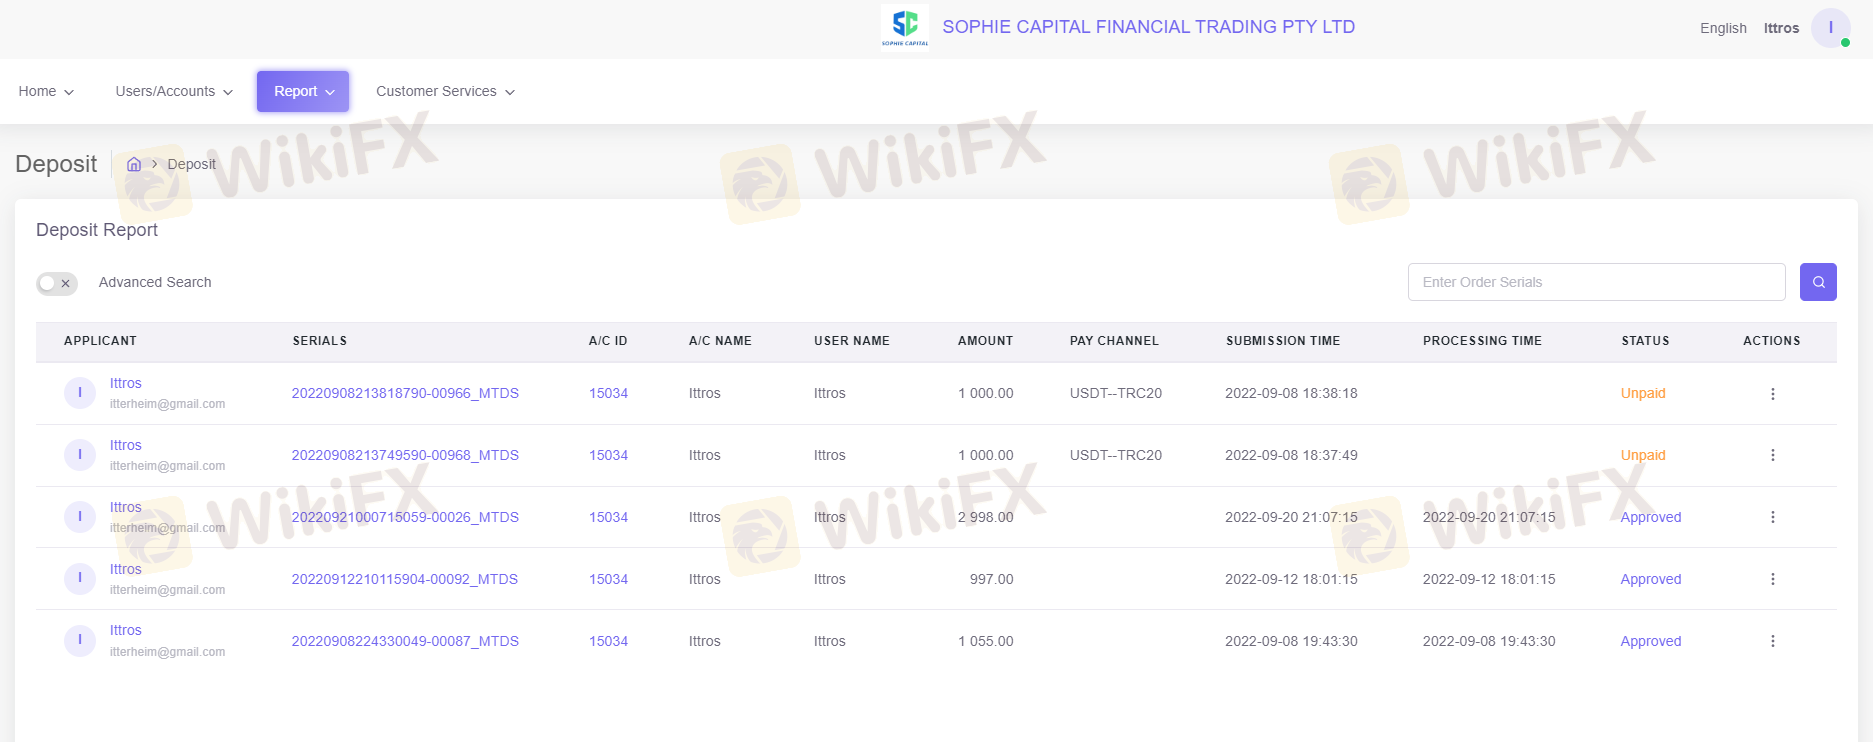Expand the Customer Services menu

pyautogui.click(x=445, y=91)
